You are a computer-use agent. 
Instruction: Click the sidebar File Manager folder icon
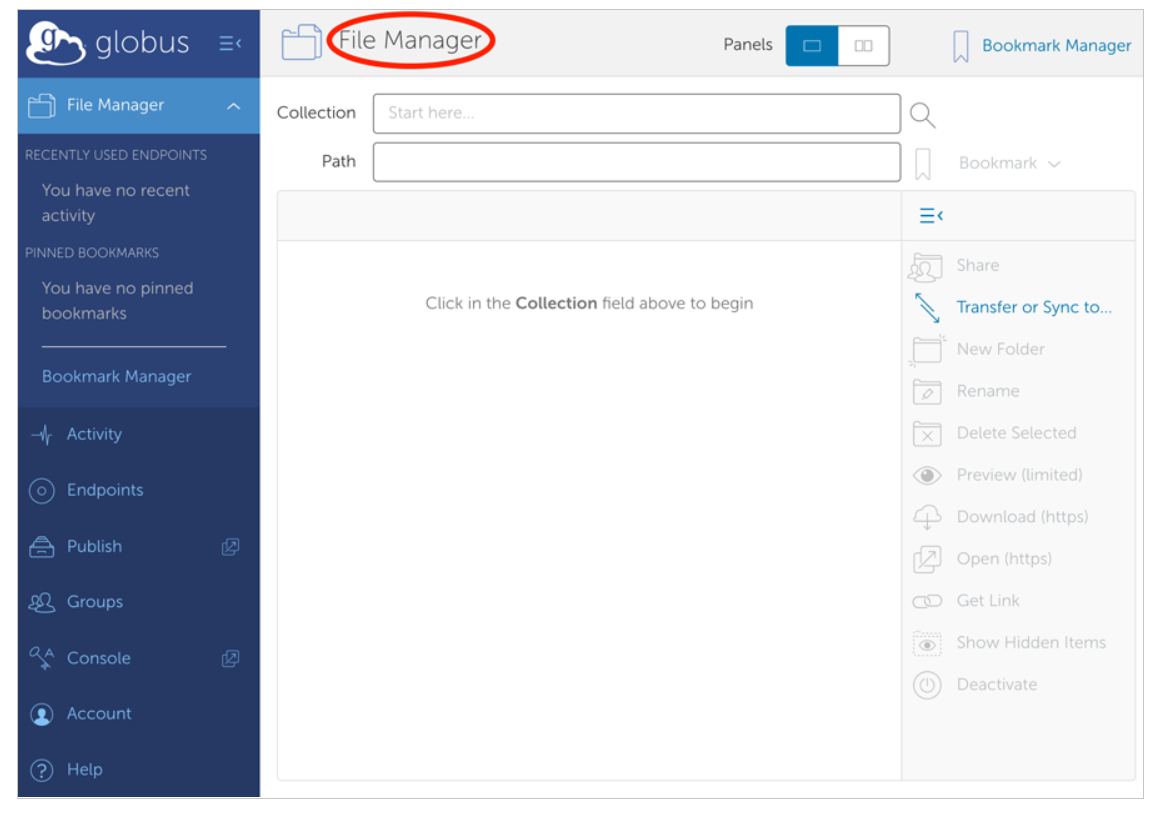pyautogui.click(x=42, y=106)
